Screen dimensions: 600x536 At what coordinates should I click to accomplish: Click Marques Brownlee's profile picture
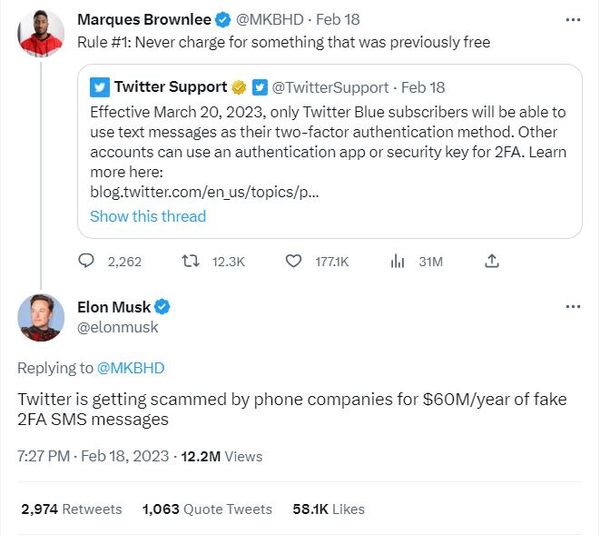(42, 35)
